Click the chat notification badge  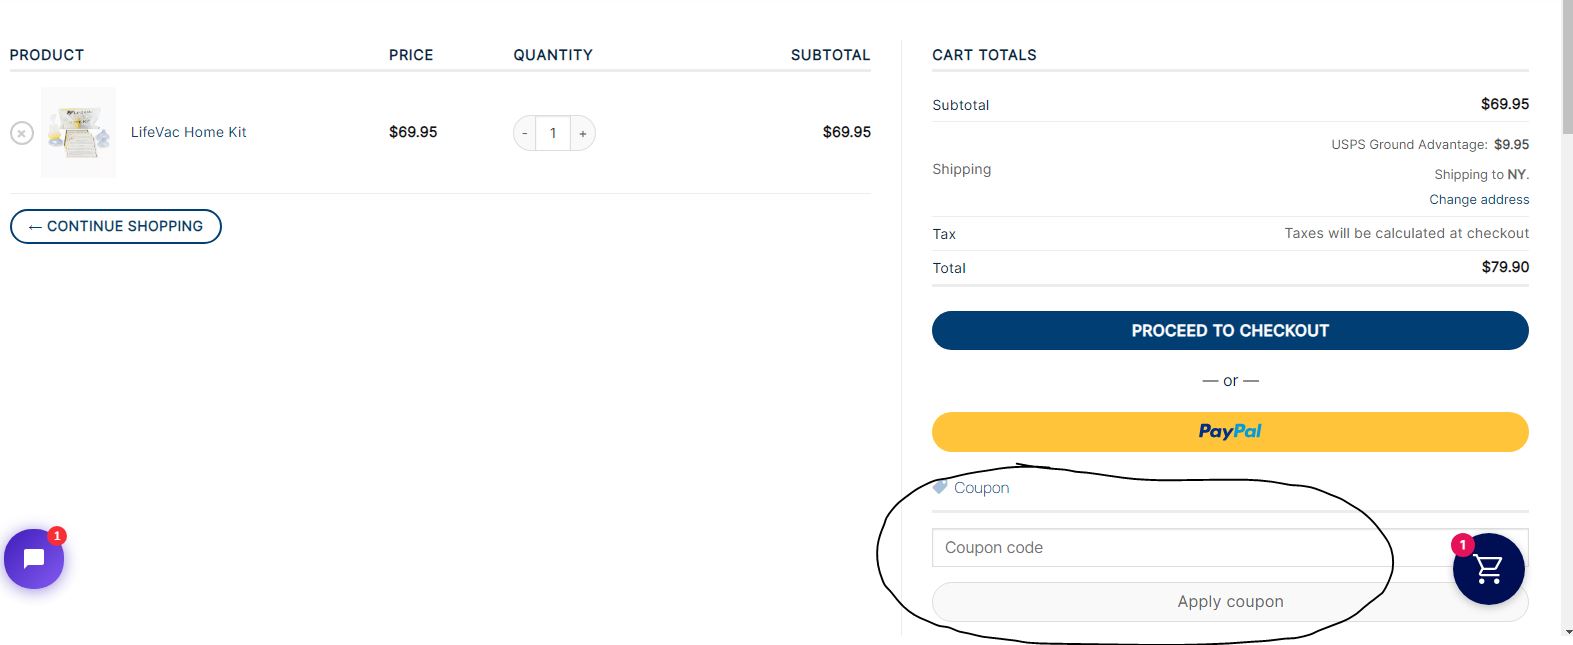tap(58, 536)
